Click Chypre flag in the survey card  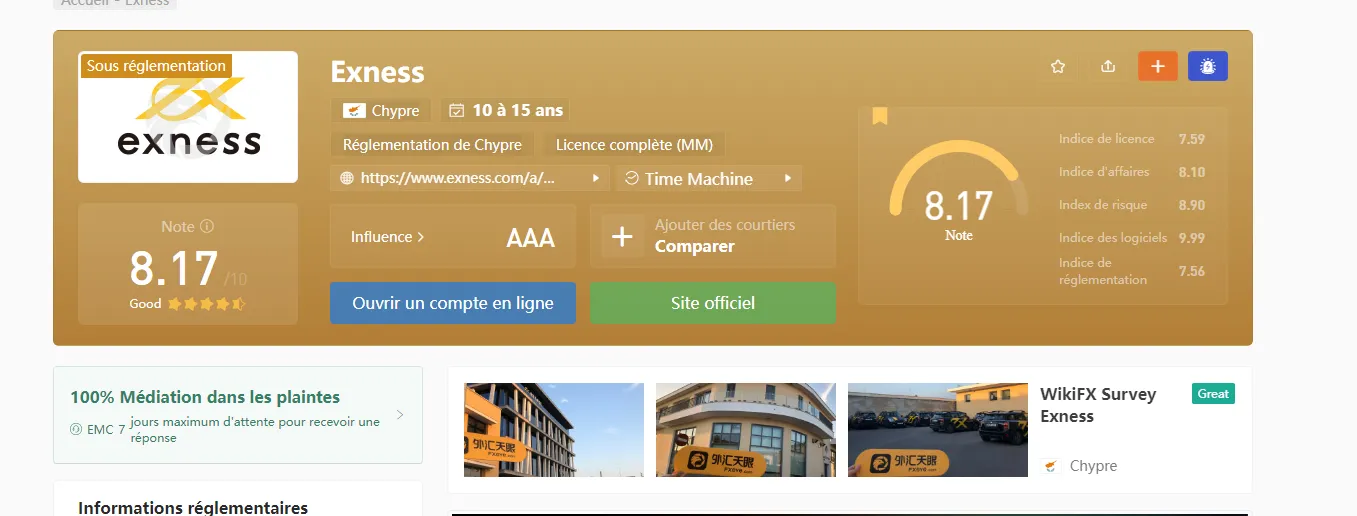point(1050,466)
